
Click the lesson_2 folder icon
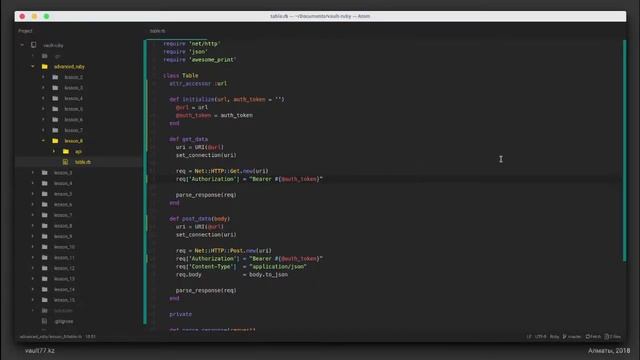point(55,77)
